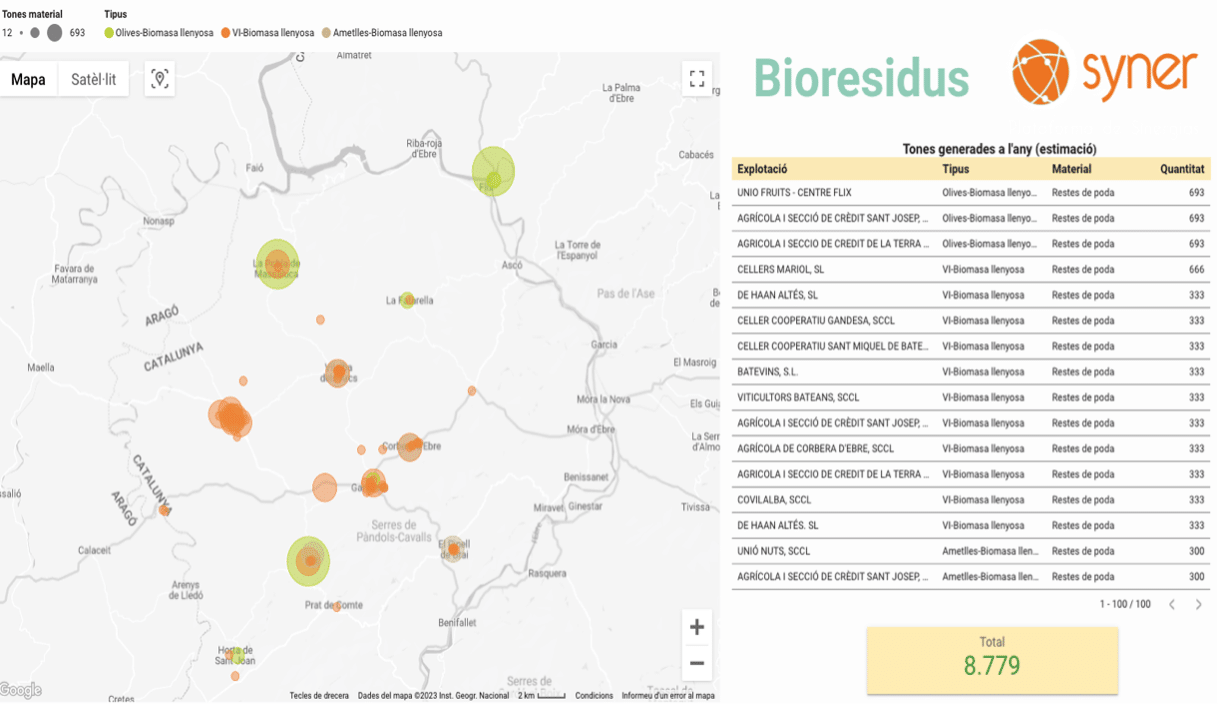Viewport: 1222px width, 708px height.
Task: Click green bubble at La Pobla de Massaluca
Action: 277,264
